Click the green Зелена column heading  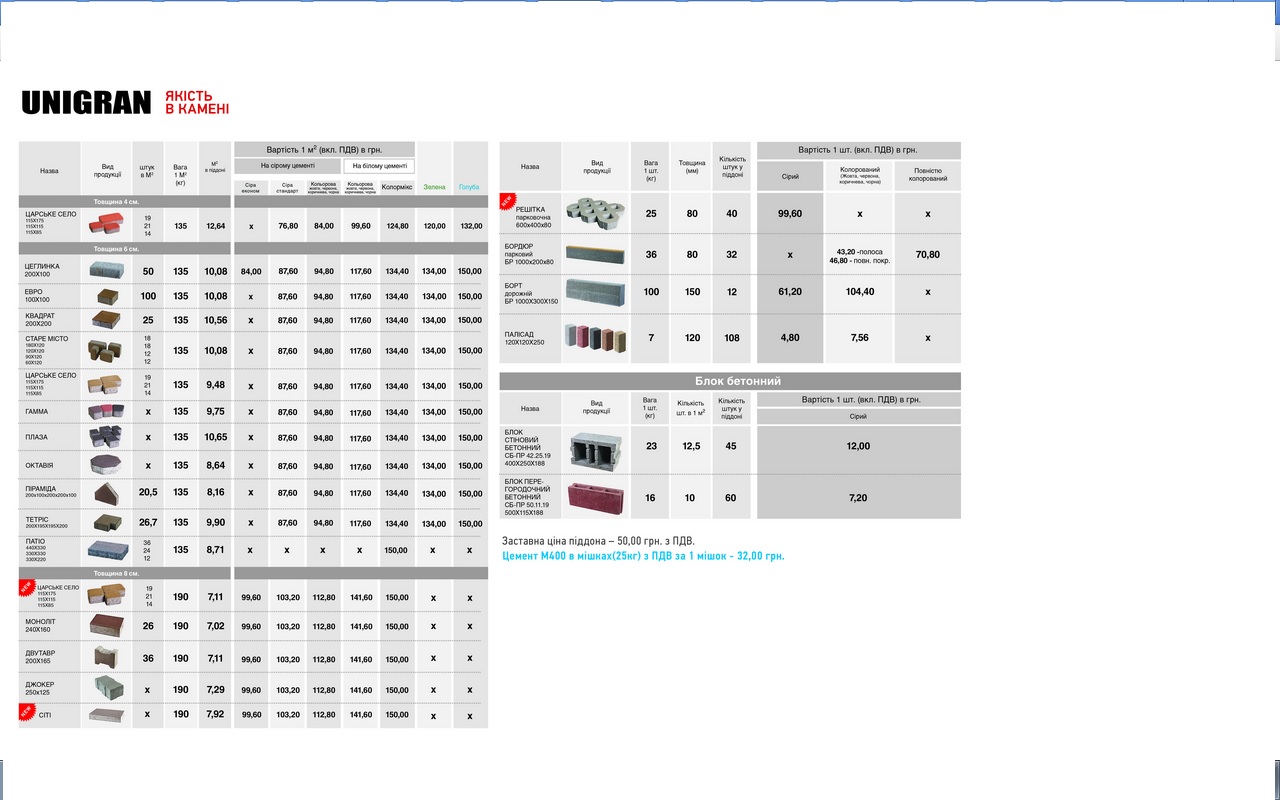[434, 187]
